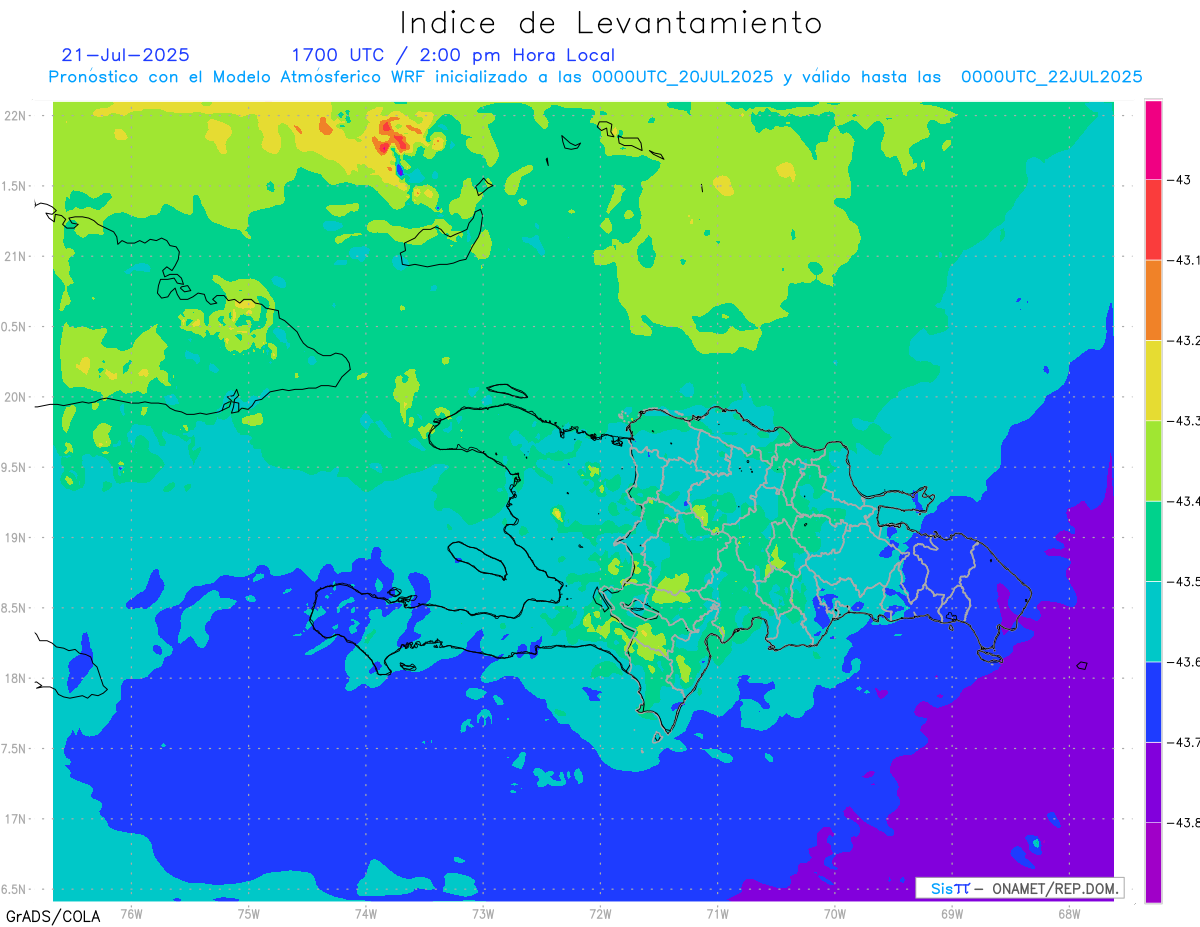
Task: Select the yellow swatch above -43.3
Action: point(1153,380)
